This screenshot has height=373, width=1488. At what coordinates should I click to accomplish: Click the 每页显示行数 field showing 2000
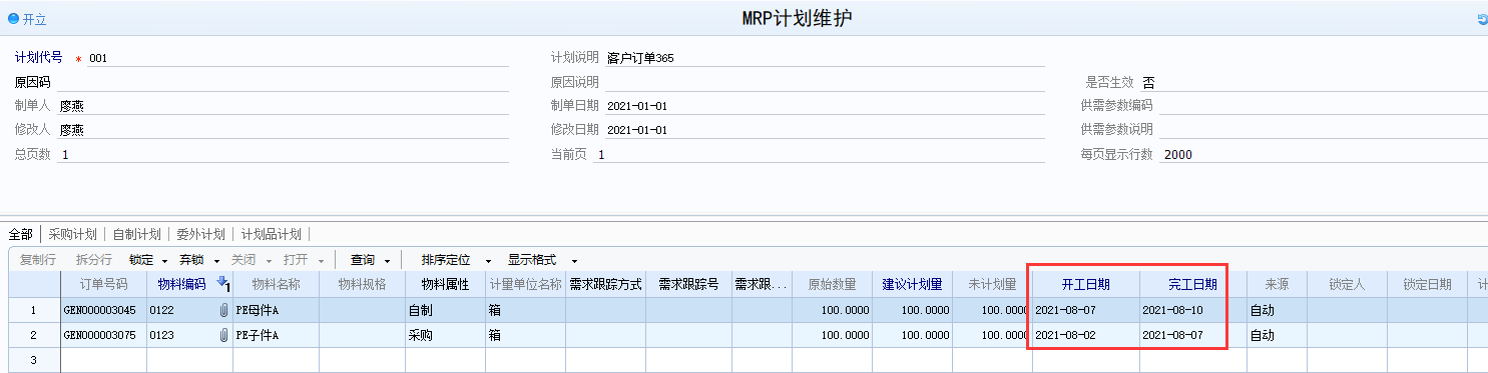tap(1322, 155)
